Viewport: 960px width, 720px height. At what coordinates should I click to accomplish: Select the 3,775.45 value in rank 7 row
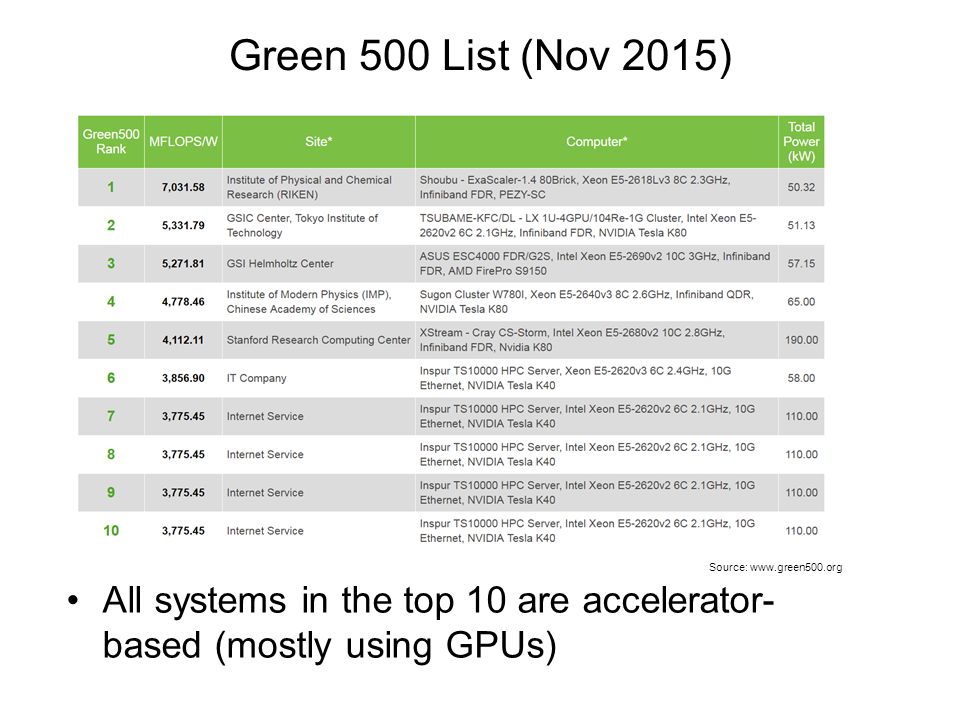[183, 416]
